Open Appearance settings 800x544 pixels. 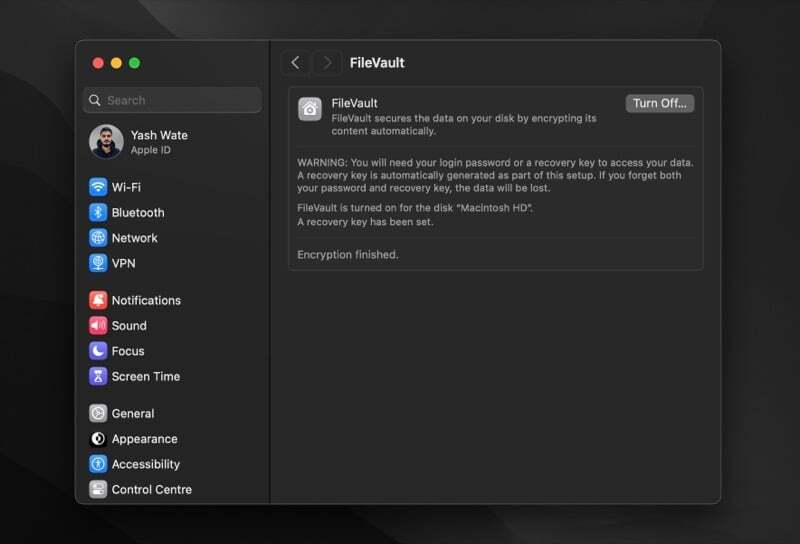tap(172, 439)
